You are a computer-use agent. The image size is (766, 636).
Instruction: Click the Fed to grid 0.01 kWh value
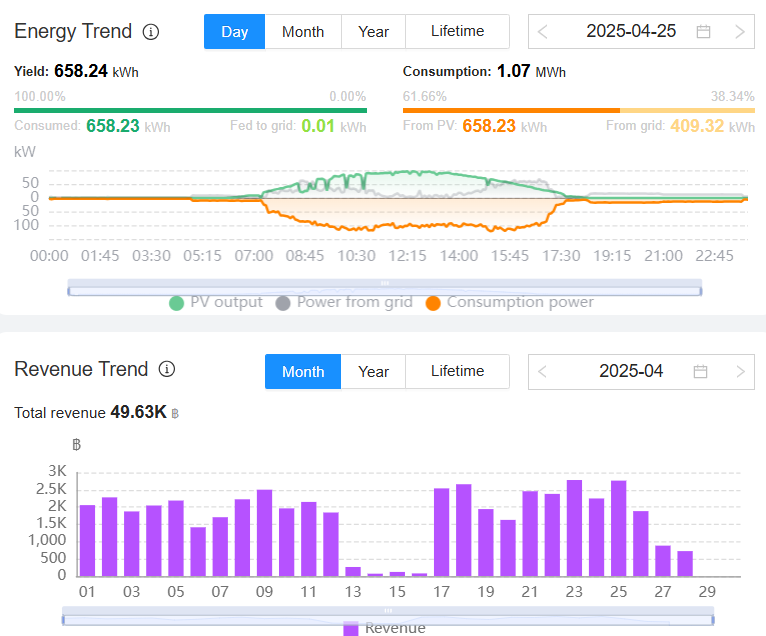click(334, 126)
